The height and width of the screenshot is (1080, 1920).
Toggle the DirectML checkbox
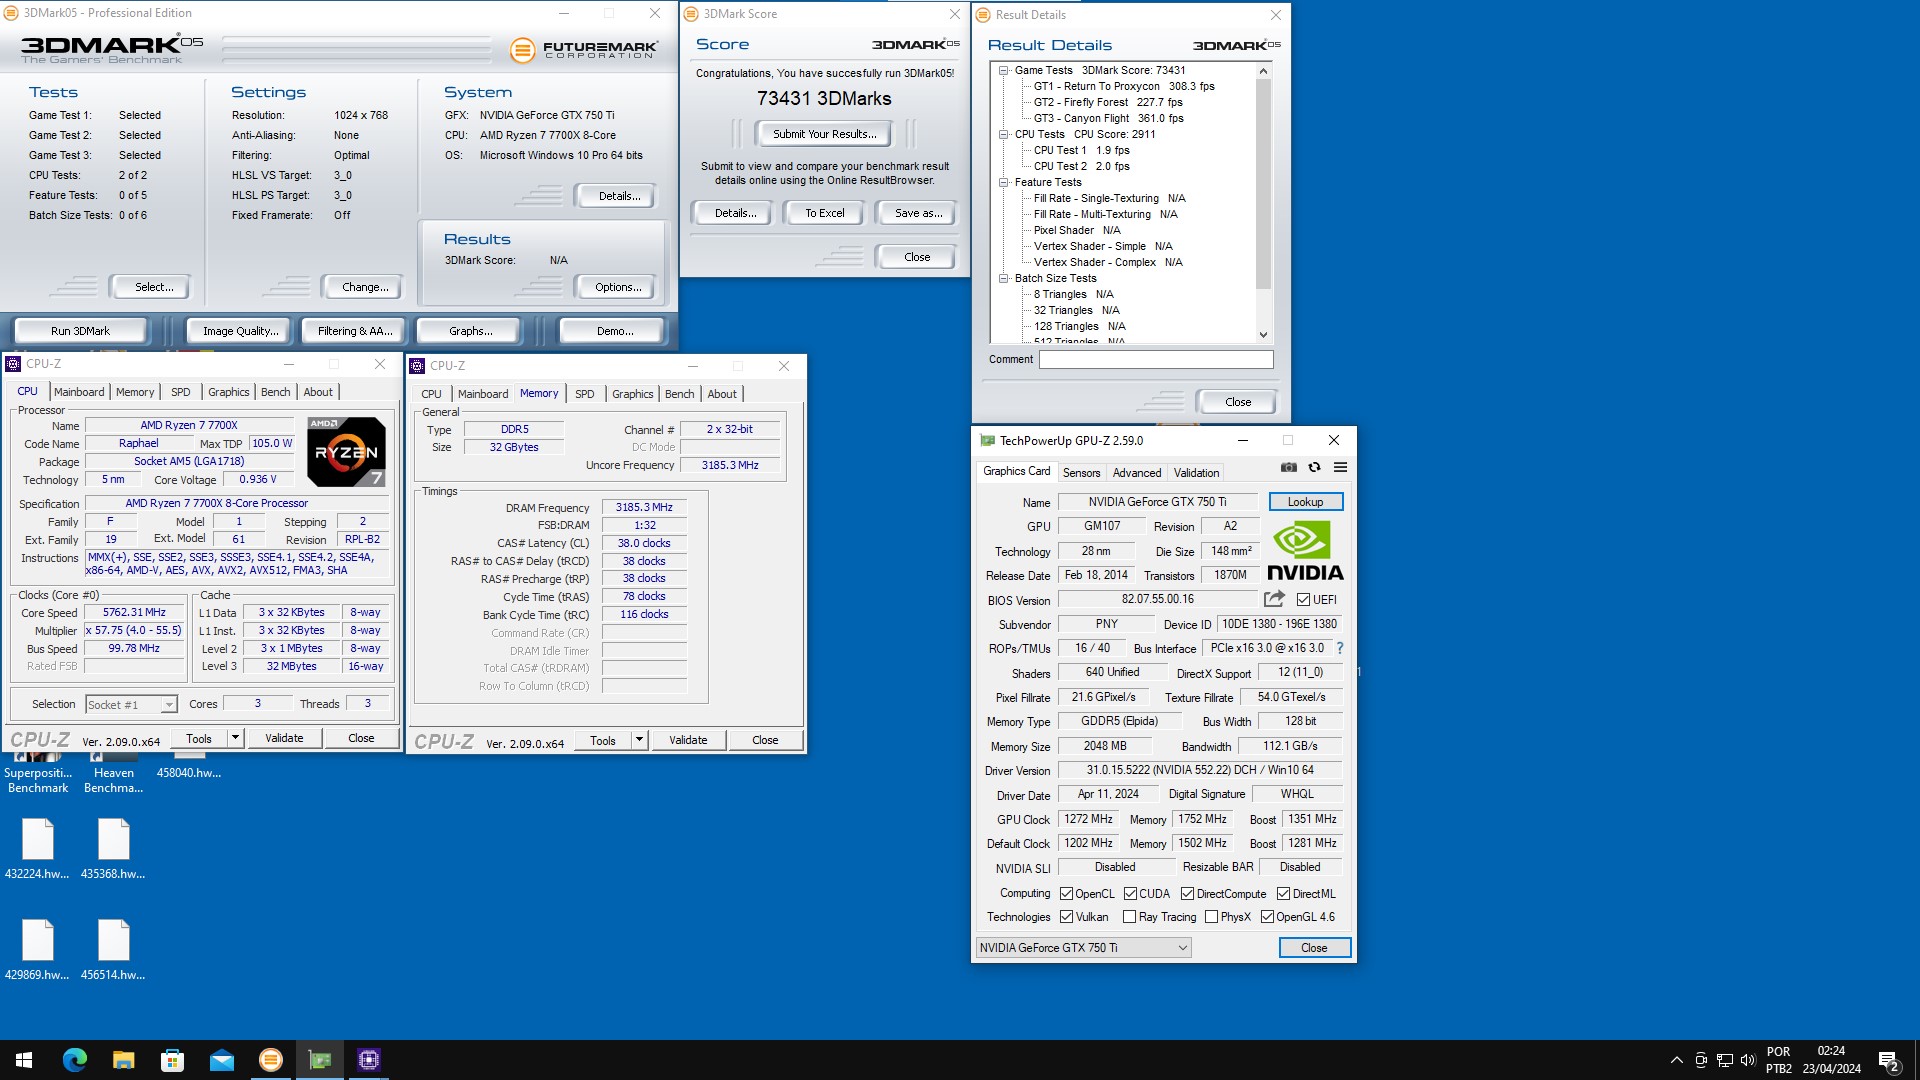click(1283, 894)
